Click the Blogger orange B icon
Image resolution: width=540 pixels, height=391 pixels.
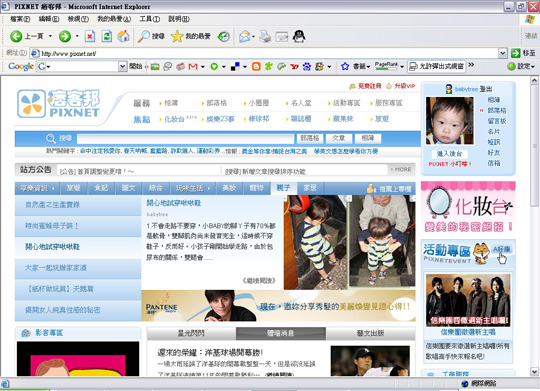256,66
